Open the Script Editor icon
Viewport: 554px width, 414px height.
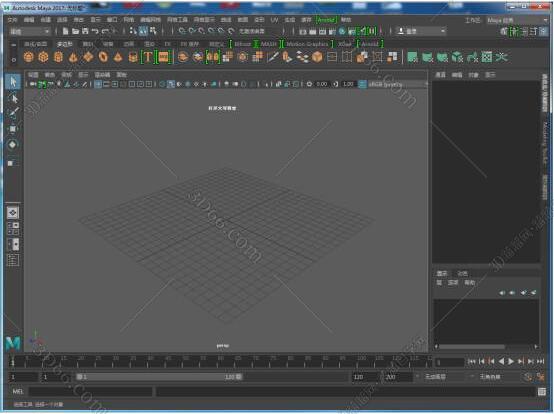tap(542, 391)
